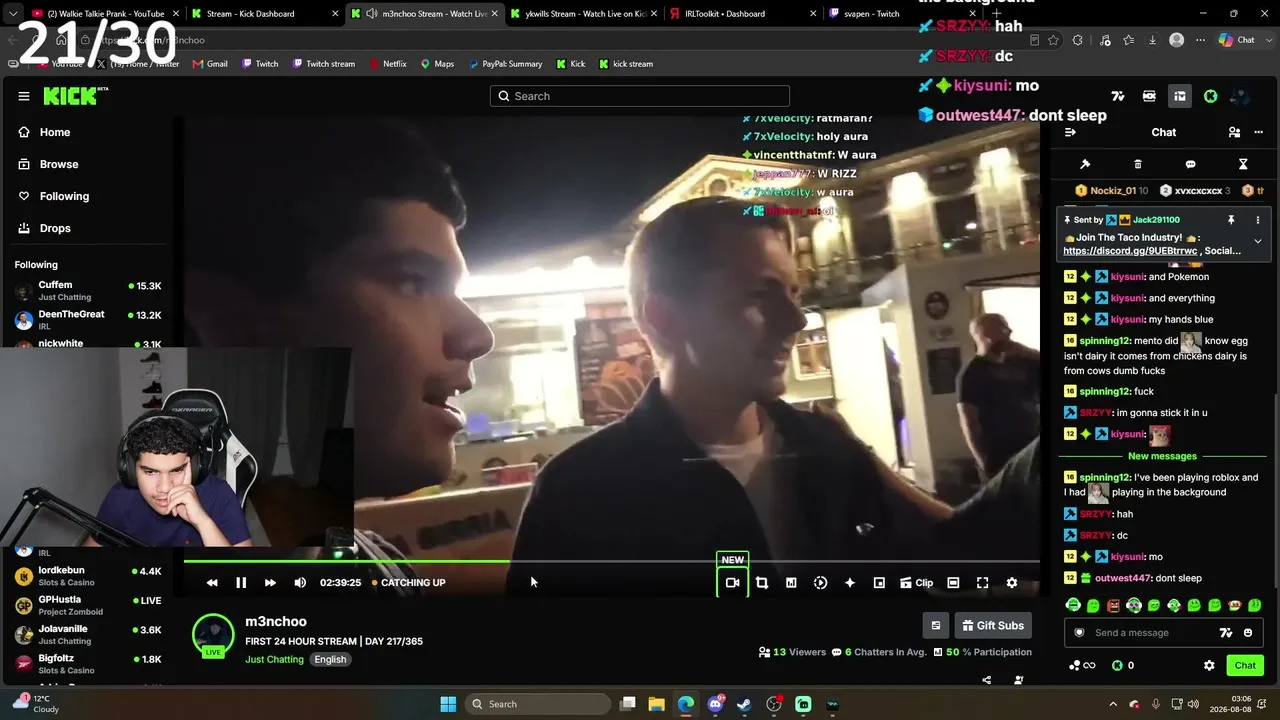Open the profile avatar menu in top bar
Screen dimensions: 1280x720
(1240, 96)
